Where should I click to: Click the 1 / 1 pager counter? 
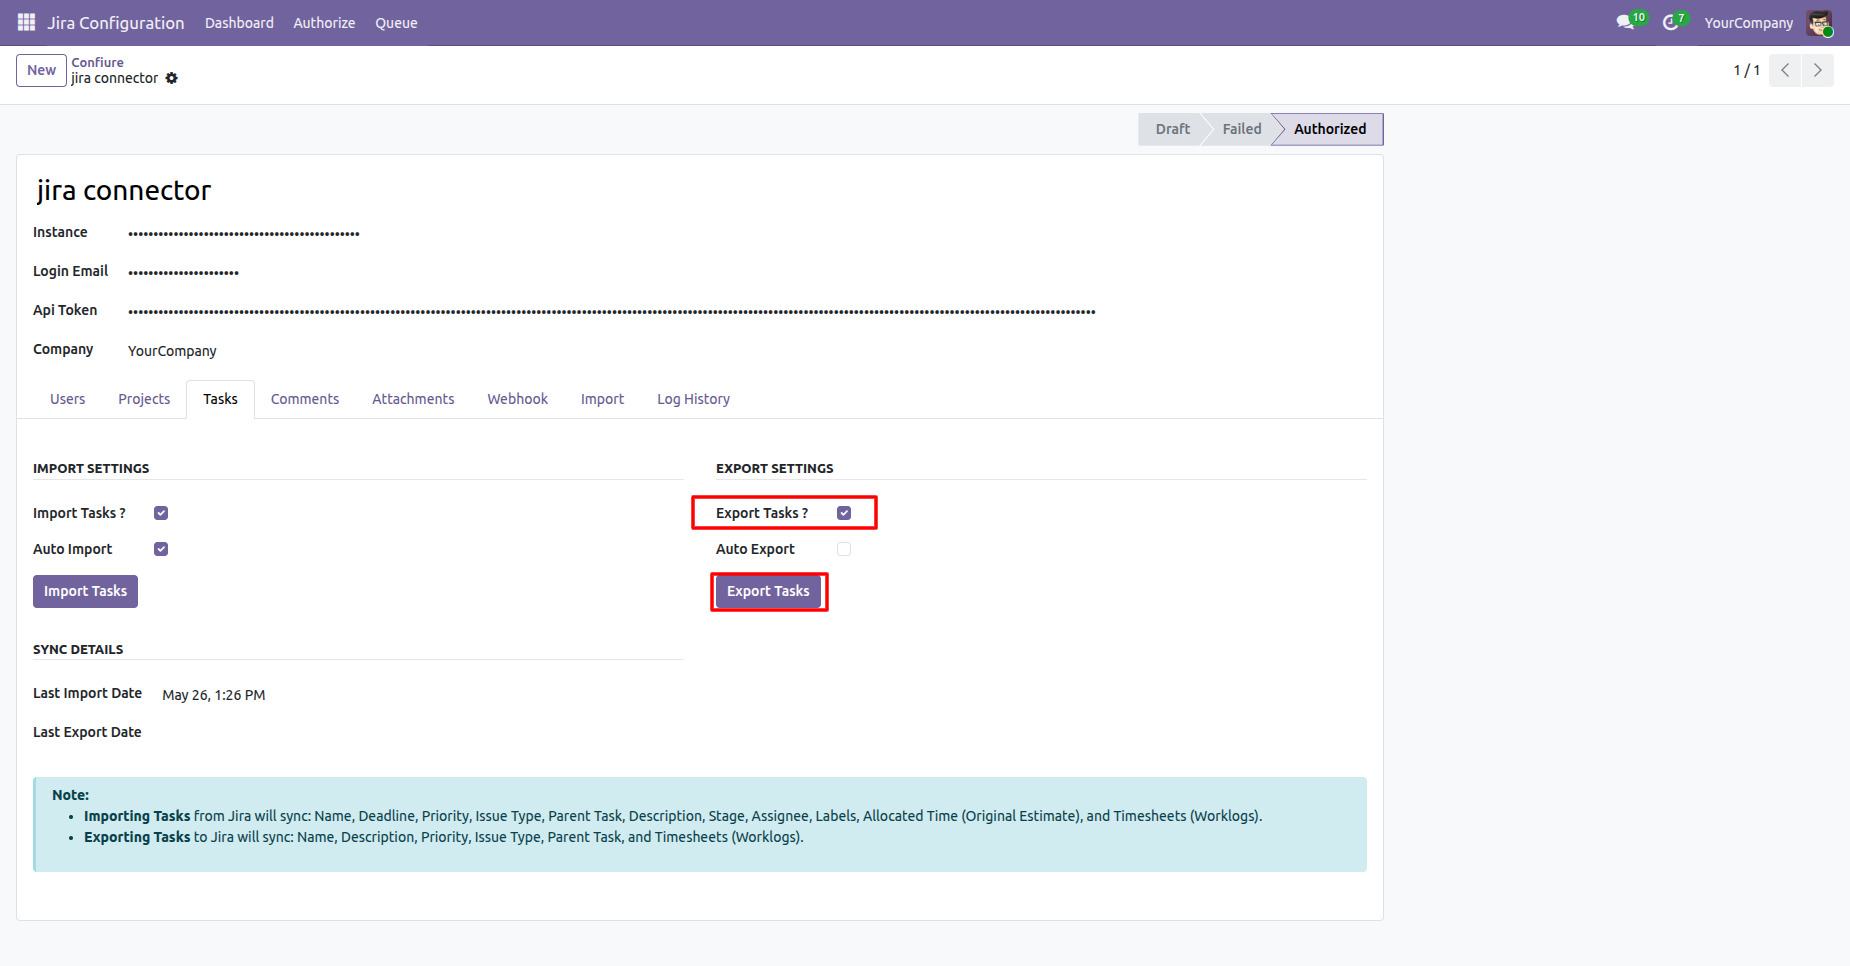pyautogui.click(x=1746, y=70)
